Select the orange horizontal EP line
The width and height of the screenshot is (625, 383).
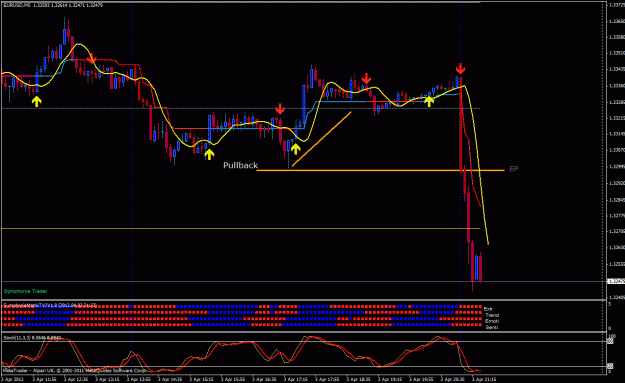click(x=380, y=171)
